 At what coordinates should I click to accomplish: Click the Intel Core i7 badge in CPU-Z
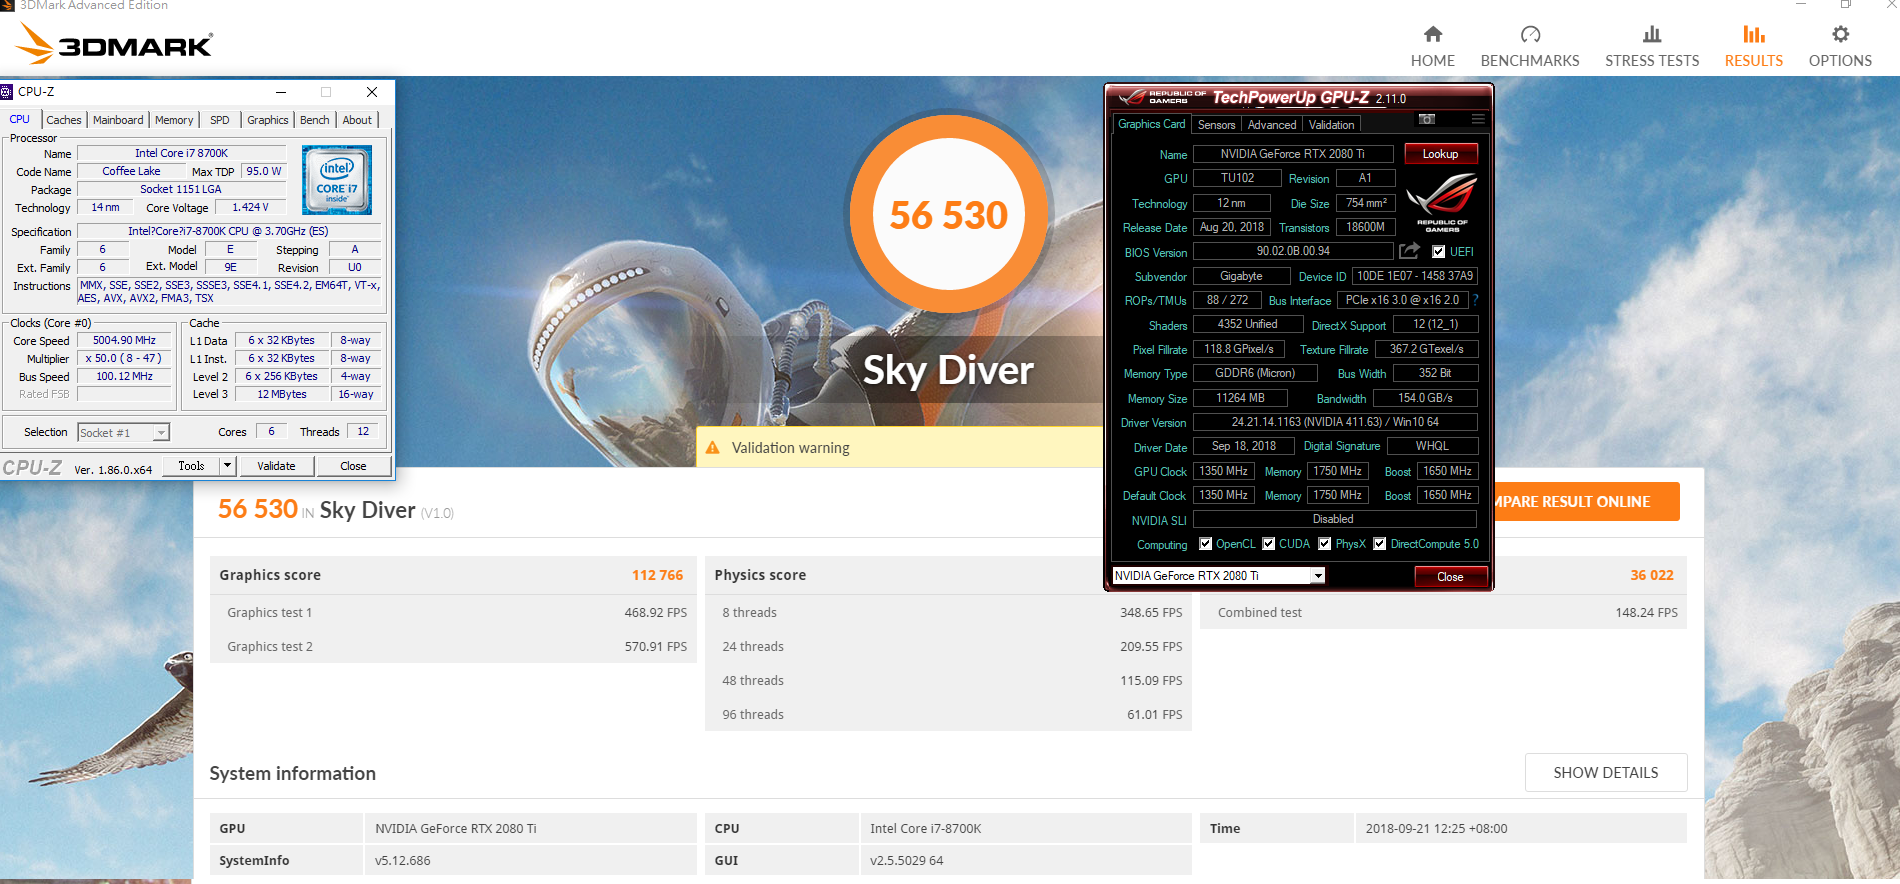coord(337,180)
